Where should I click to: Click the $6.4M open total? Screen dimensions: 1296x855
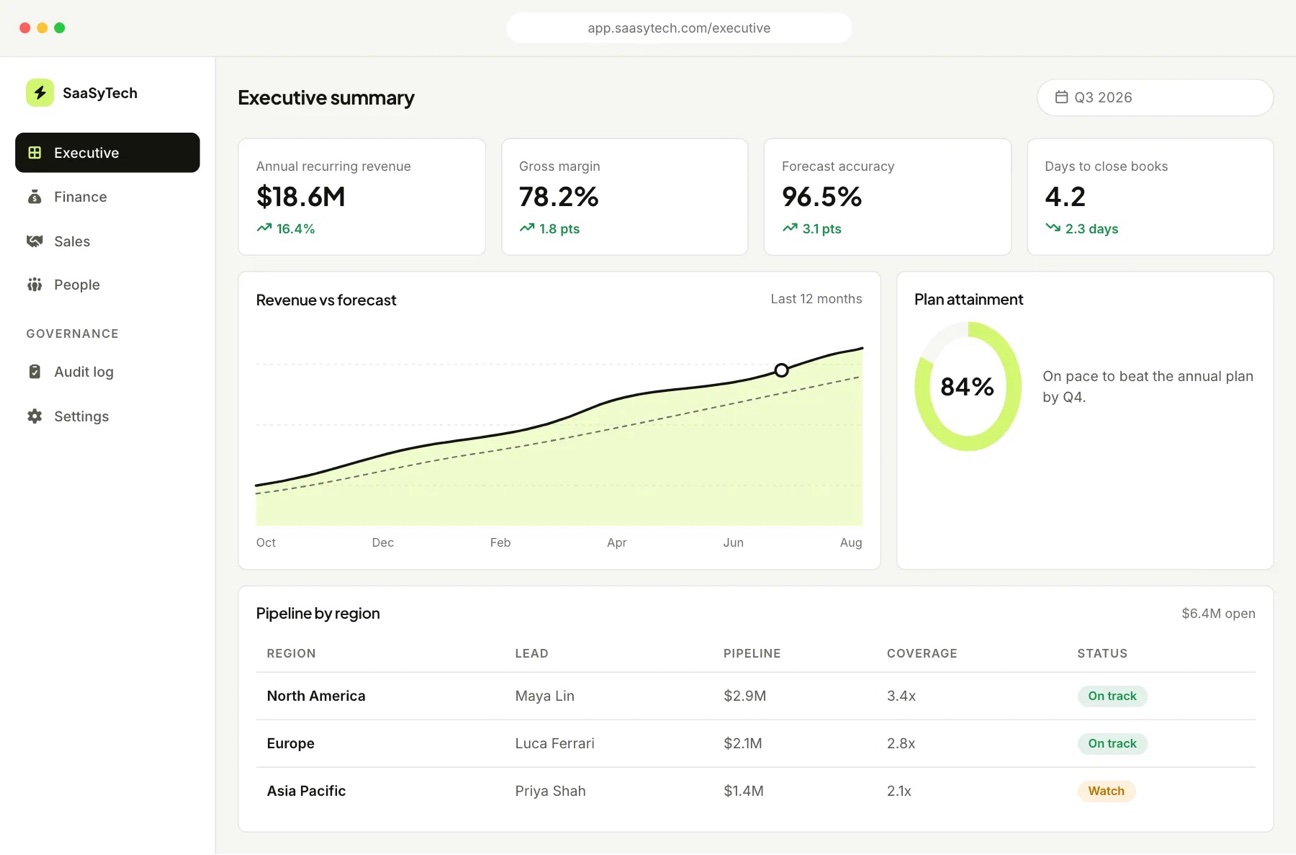1218,614
